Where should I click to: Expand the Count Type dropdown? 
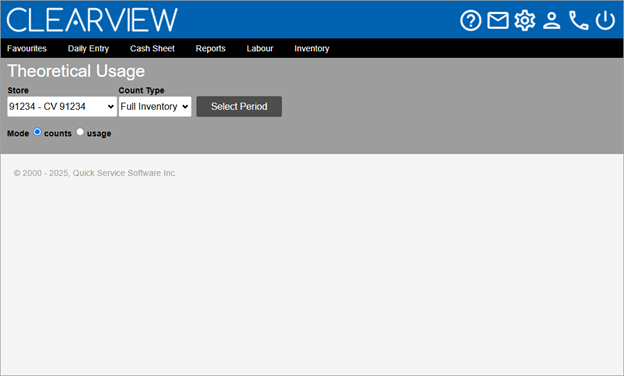(x=155, y=107)
